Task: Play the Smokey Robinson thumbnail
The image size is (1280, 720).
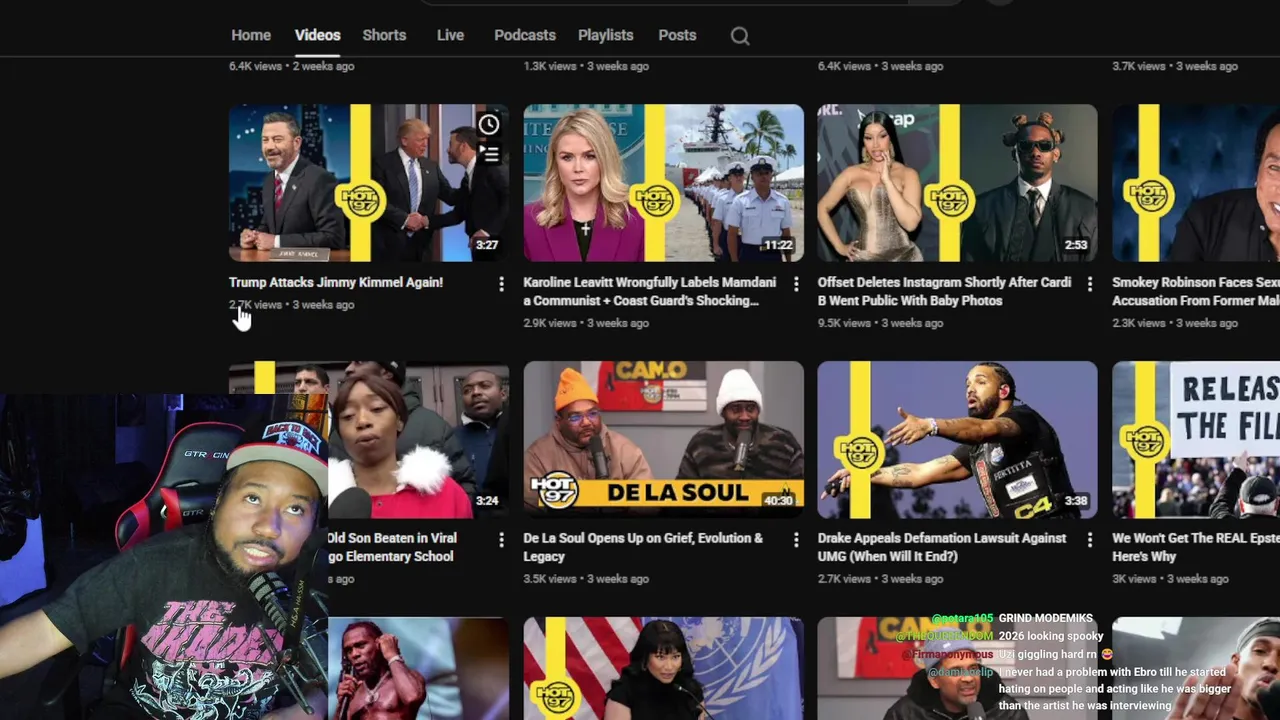Action: tap(1196, 183)
